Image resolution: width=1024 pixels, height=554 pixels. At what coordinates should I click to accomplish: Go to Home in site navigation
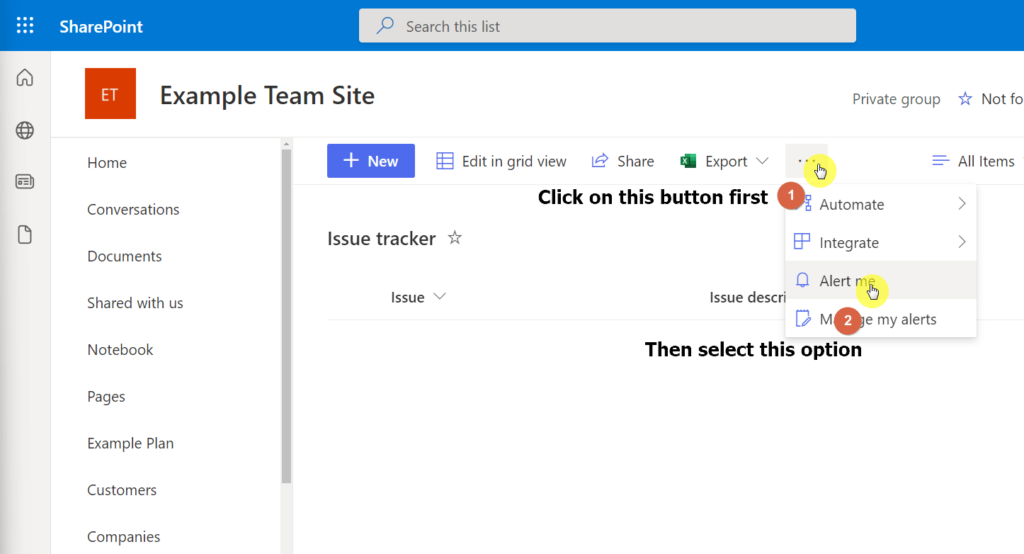(x=107, y=163)
